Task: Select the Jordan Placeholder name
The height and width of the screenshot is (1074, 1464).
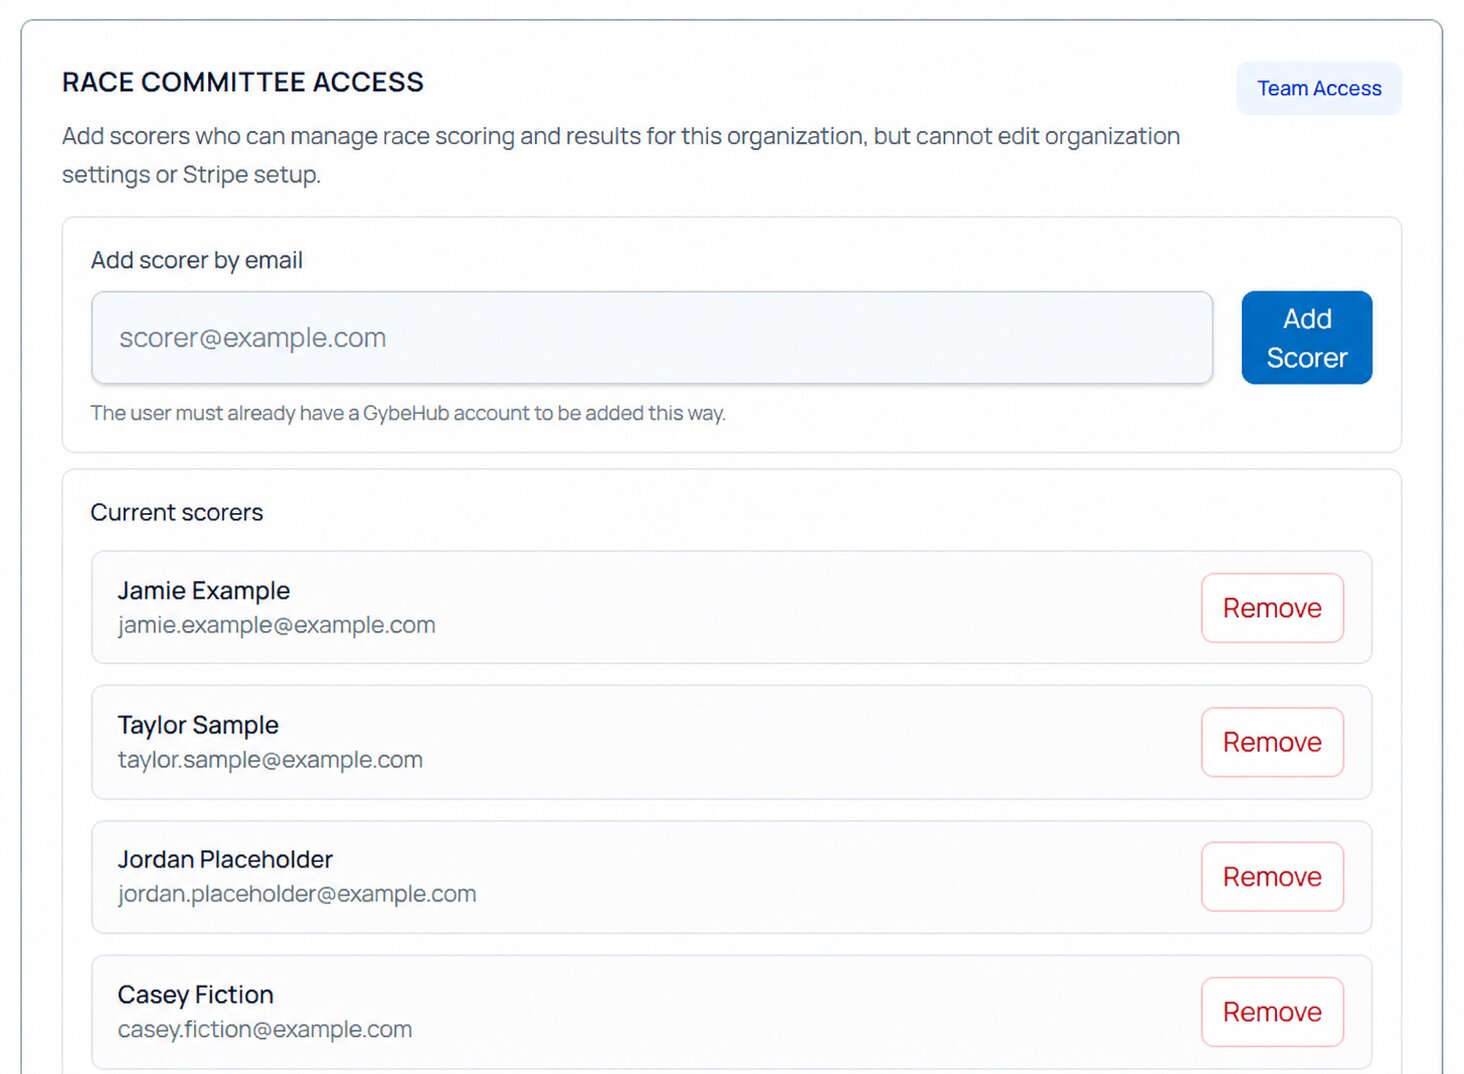Action: coord(225,859)
